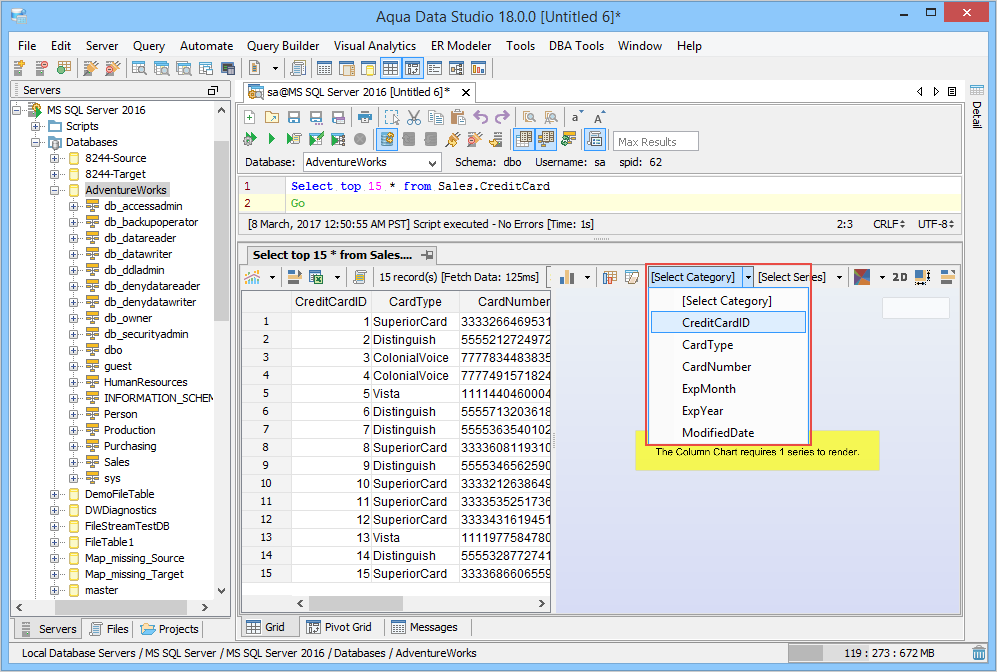Toggle the highlighted Grid layout icon in main toolbar
This screenshot has width=997, height=672.
(x=390, y=68)
